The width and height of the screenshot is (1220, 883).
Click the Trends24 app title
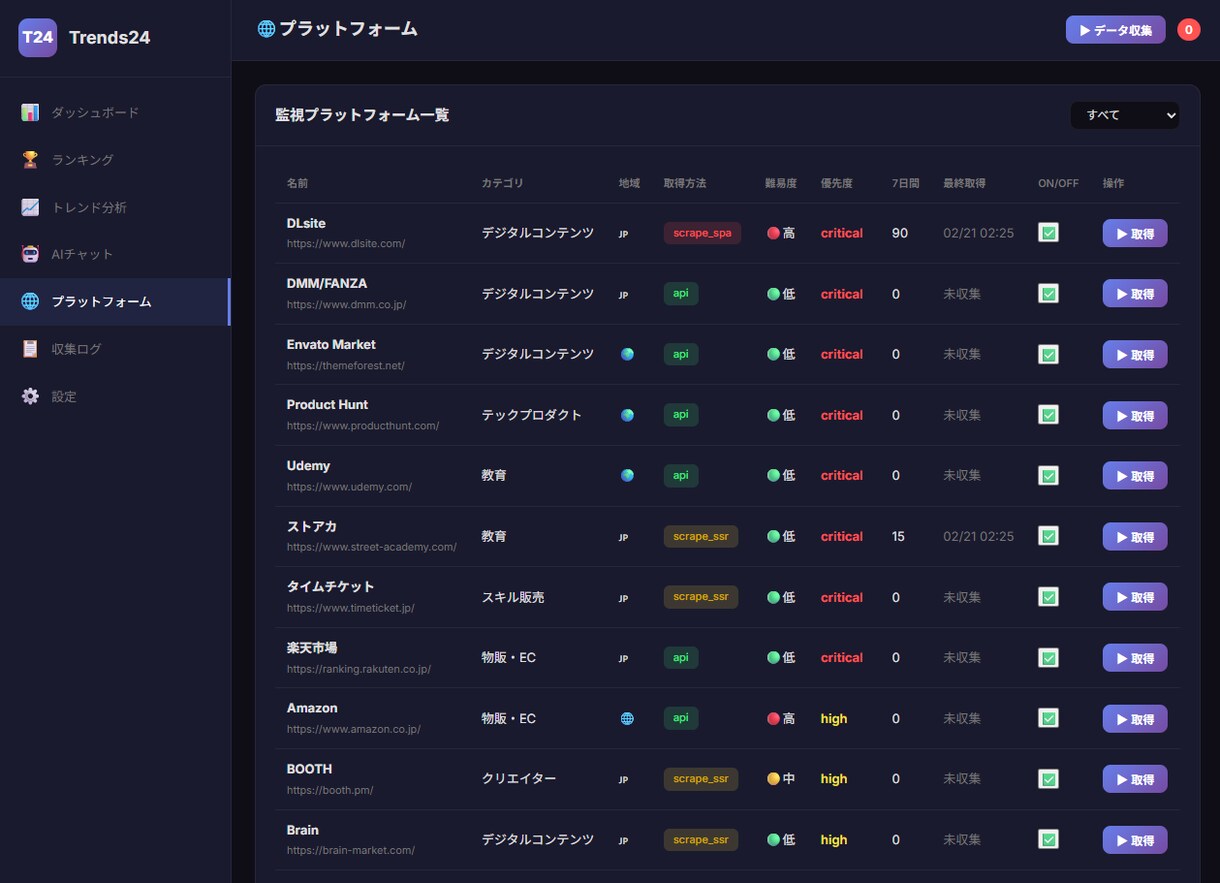point(110,38)
